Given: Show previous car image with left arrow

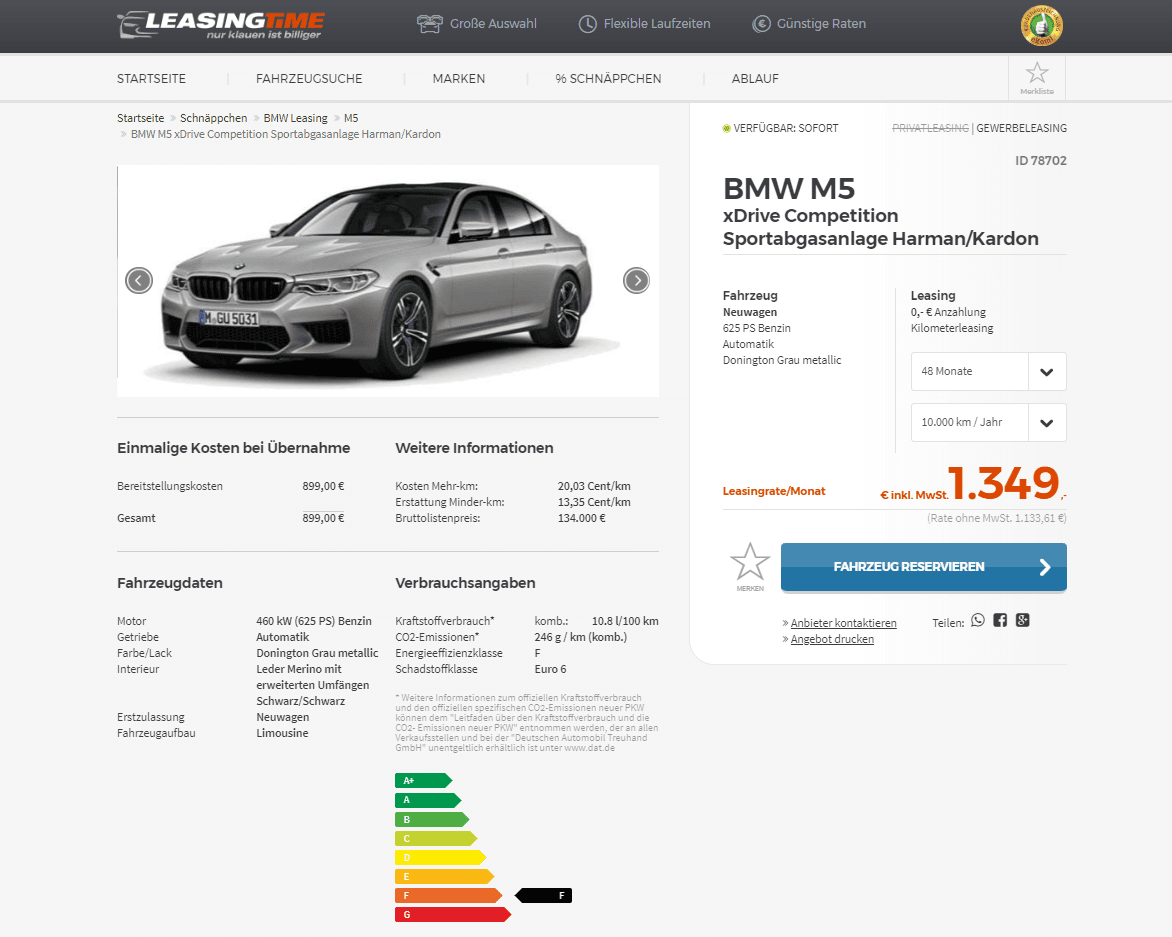Looking at the screenshot, I should pos(139,280).
